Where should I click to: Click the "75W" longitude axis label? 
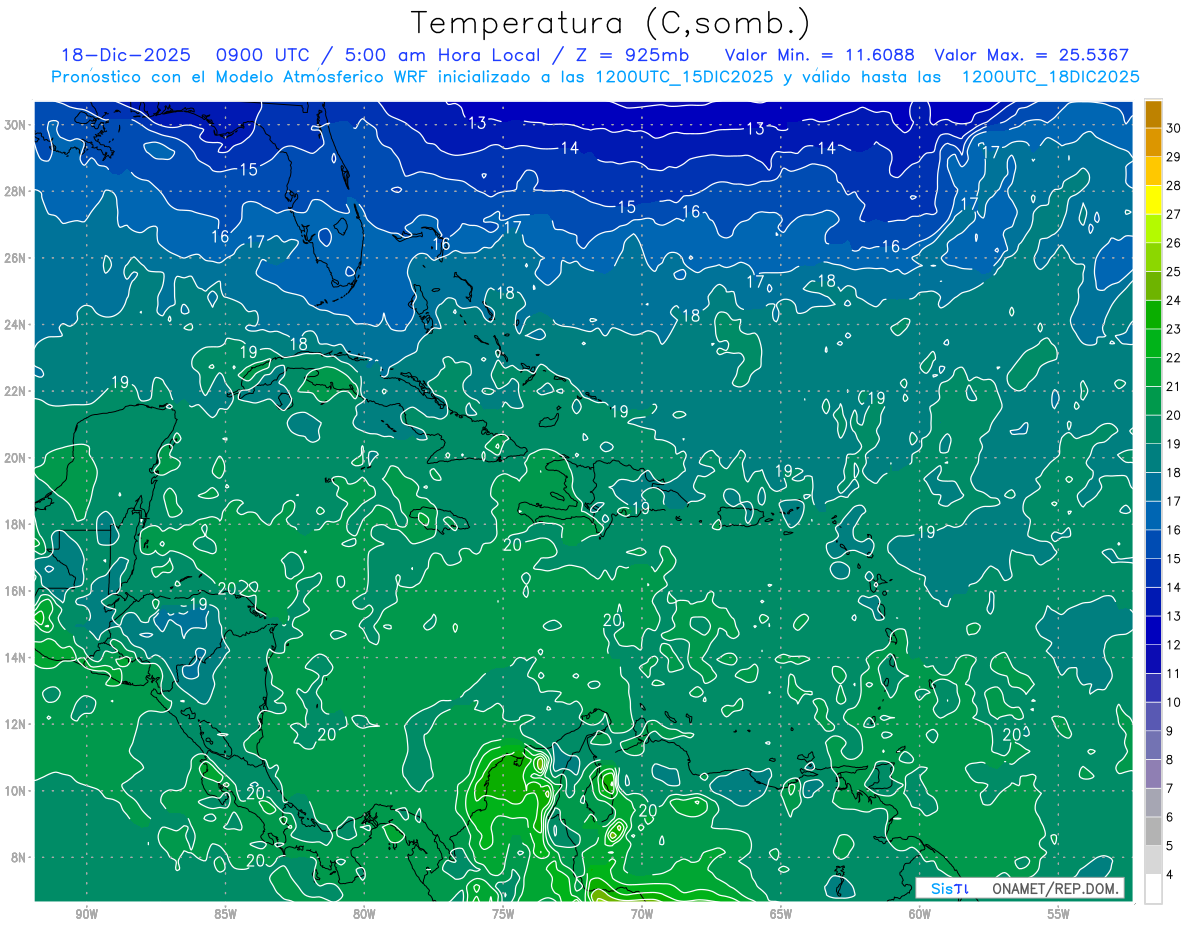503,914
